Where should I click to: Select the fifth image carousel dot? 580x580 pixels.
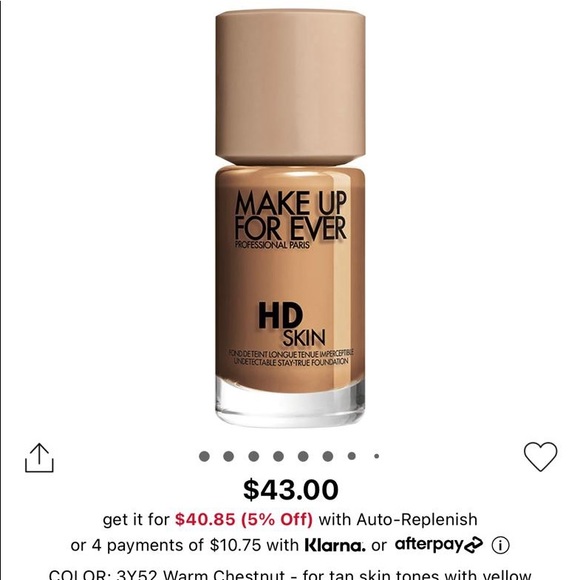tap(303, 456)
